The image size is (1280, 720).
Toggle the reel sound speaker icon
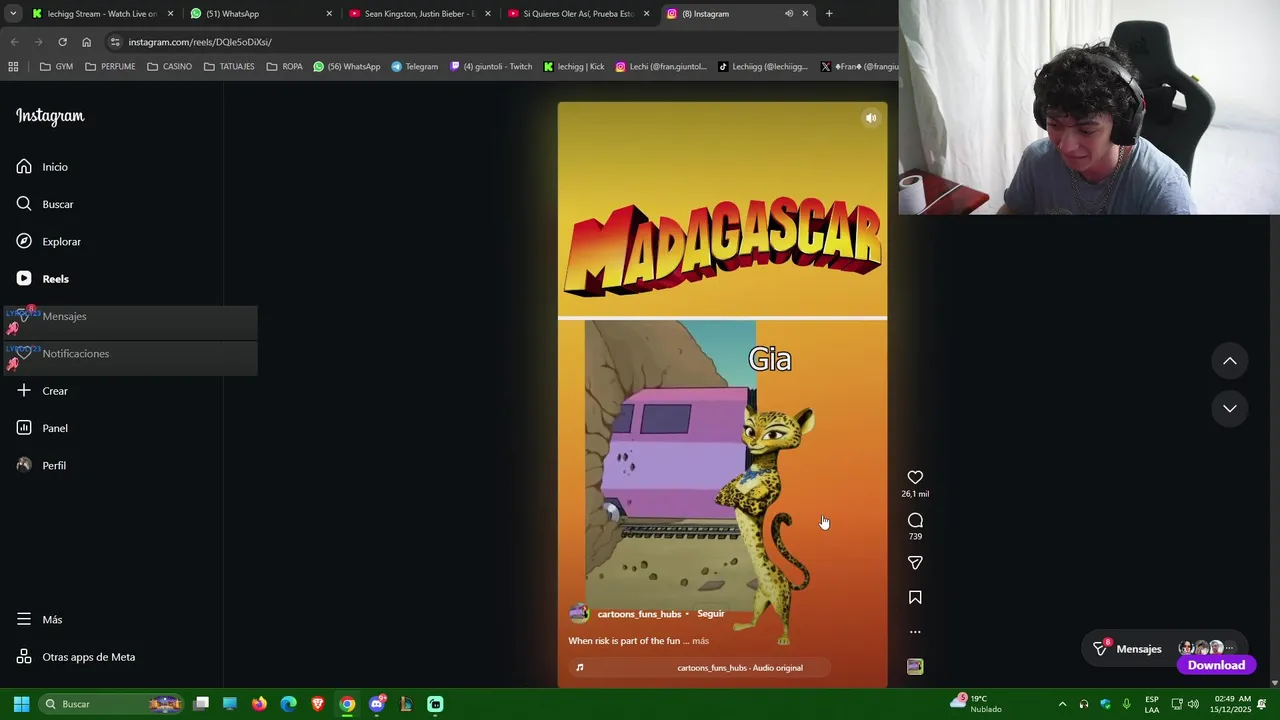(871, 118)
